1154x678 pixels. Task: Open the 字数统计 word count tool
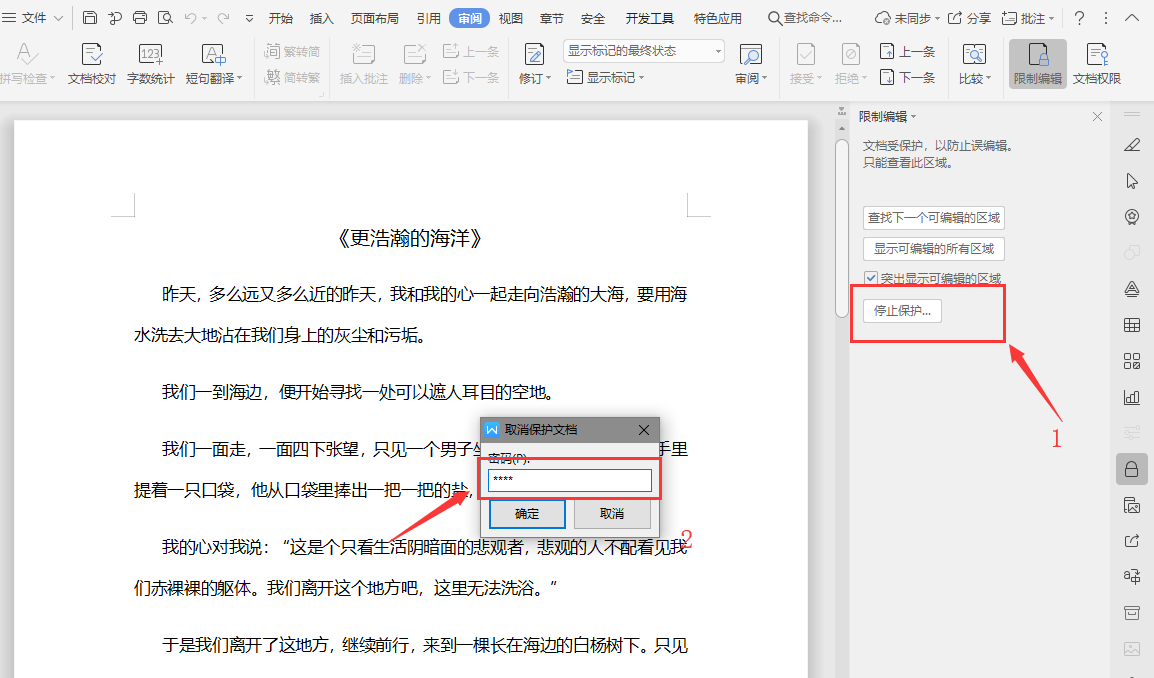pos(150,63)
